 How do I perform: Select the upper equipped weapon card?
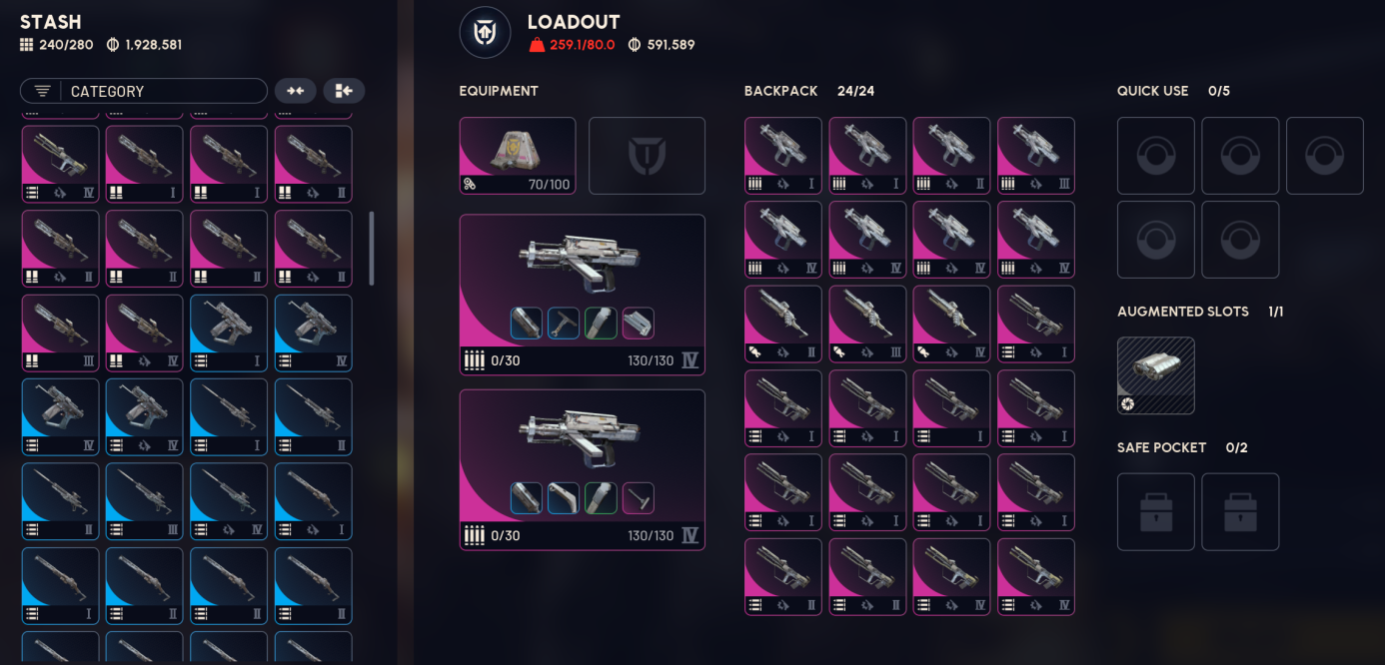[582, 295]
